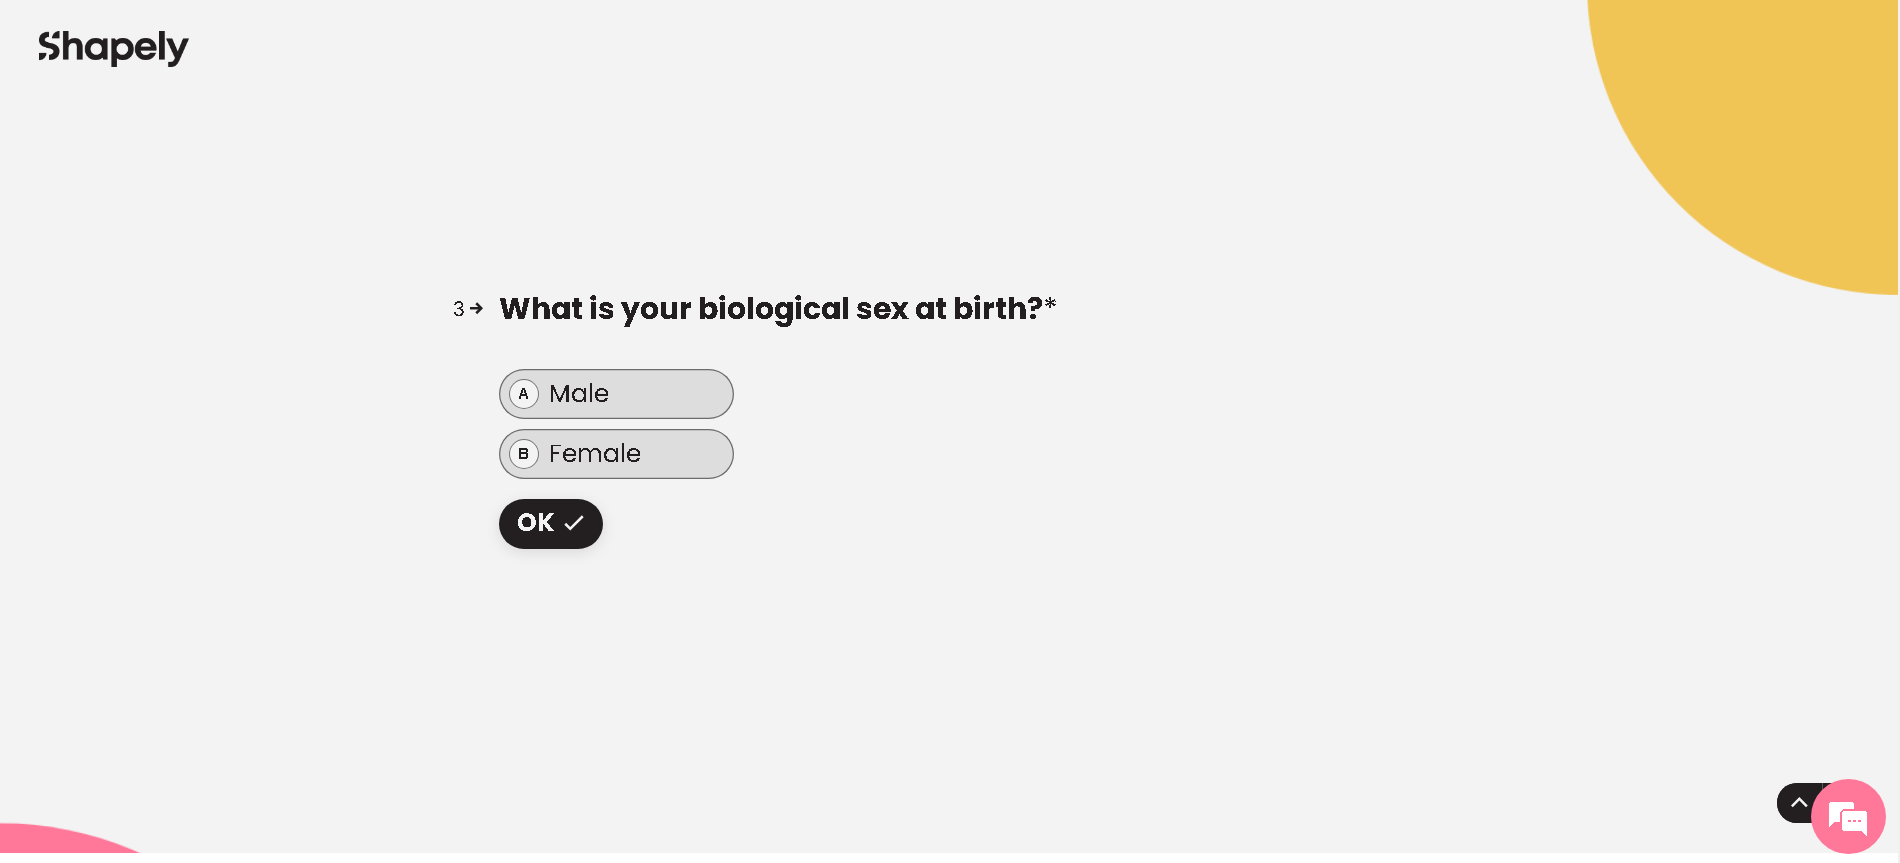Click the OK text to confirm answer
Screen dimensions: 1900x863
pyautogui.click(x=535, y=523)
